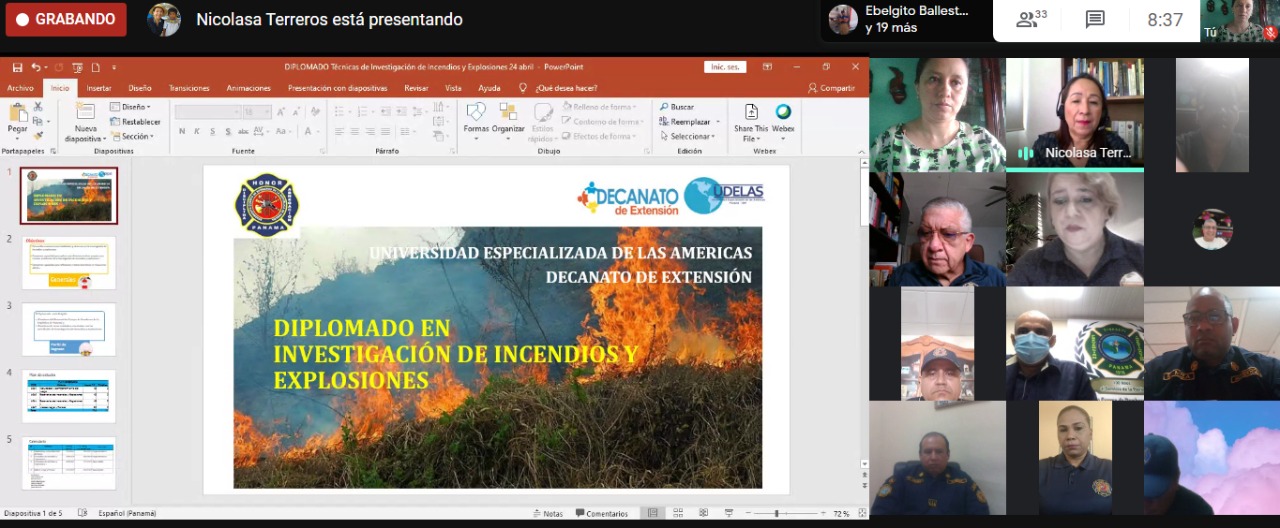Open Relleno de forma dropdown
The width and height of the screenshot is (1280, 528).
pos(598,107)
